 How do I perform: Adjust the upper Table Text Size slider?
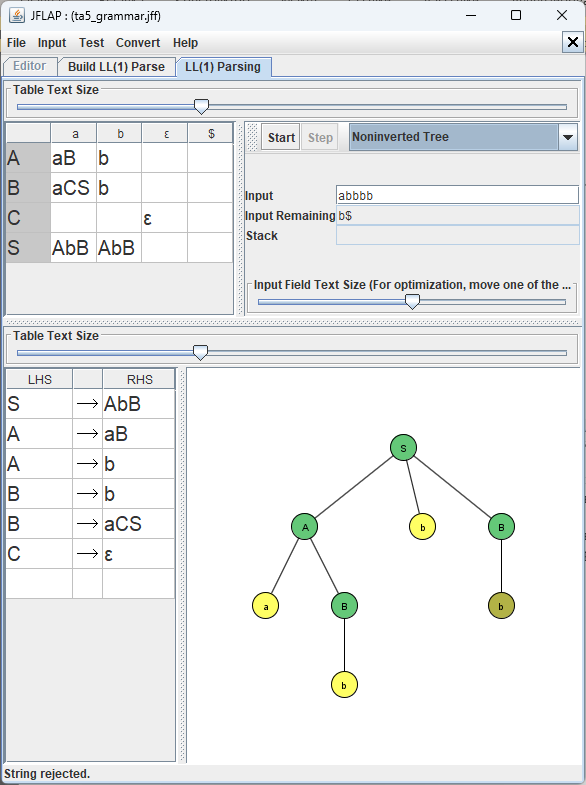[x=201, y=107]
